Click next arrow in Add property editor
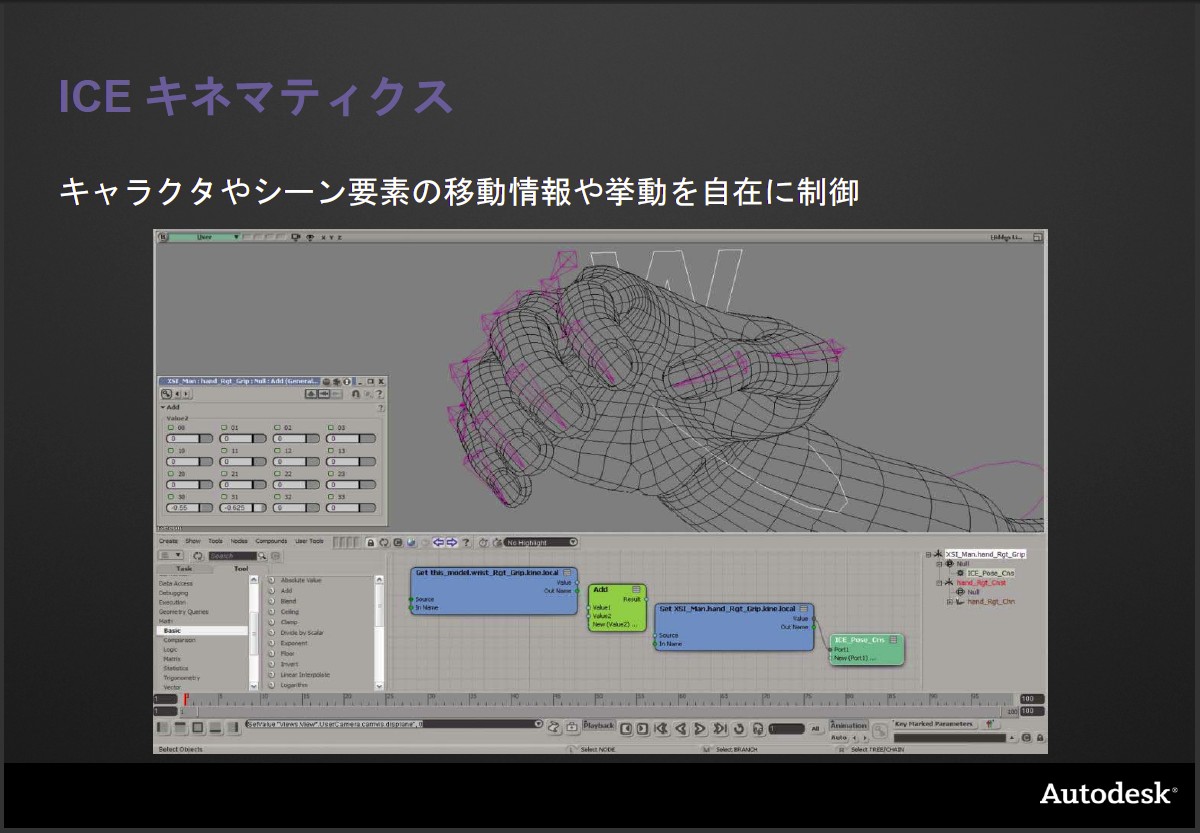Screen dimensions: 1200x833 pyautogui.click(x=186, y=394)
